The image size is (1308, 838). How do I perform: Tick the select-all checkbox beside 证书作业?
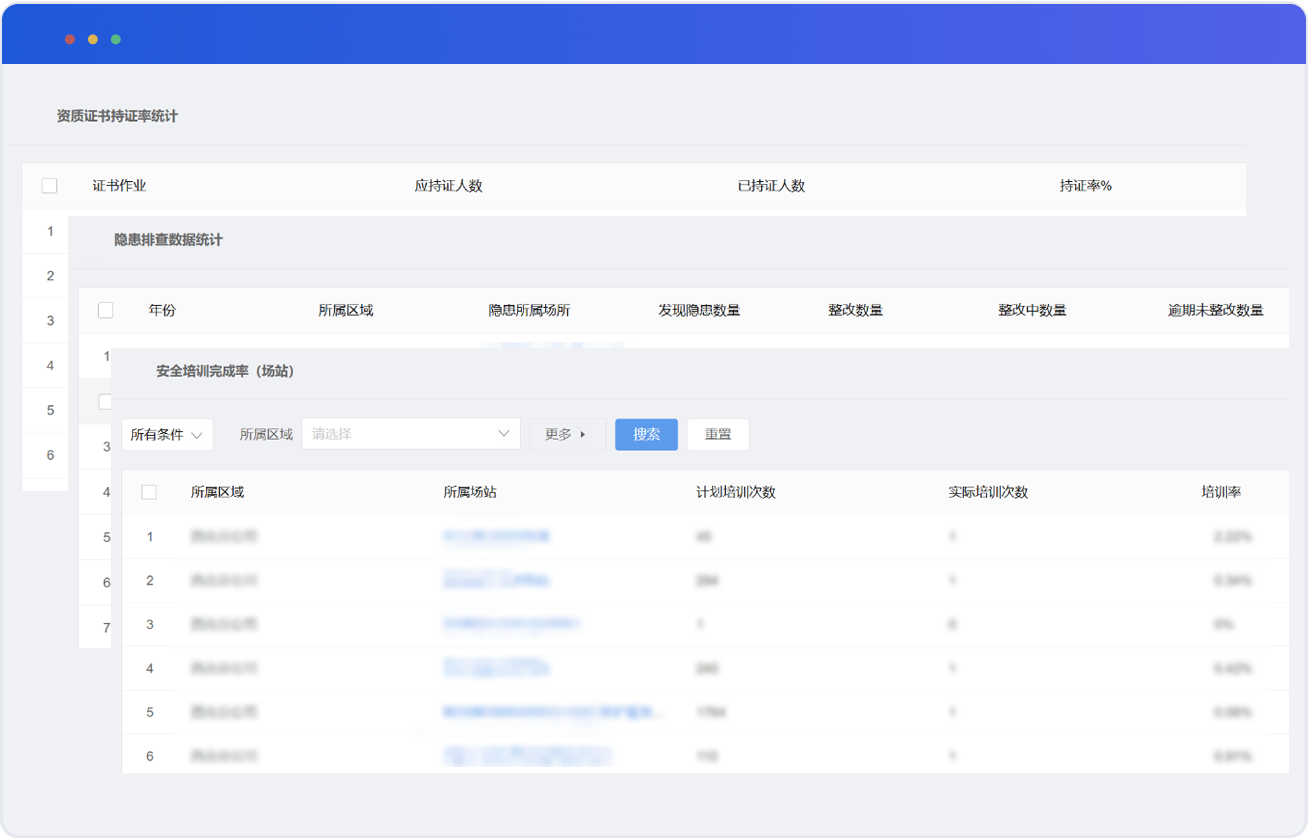pos(49,186)
